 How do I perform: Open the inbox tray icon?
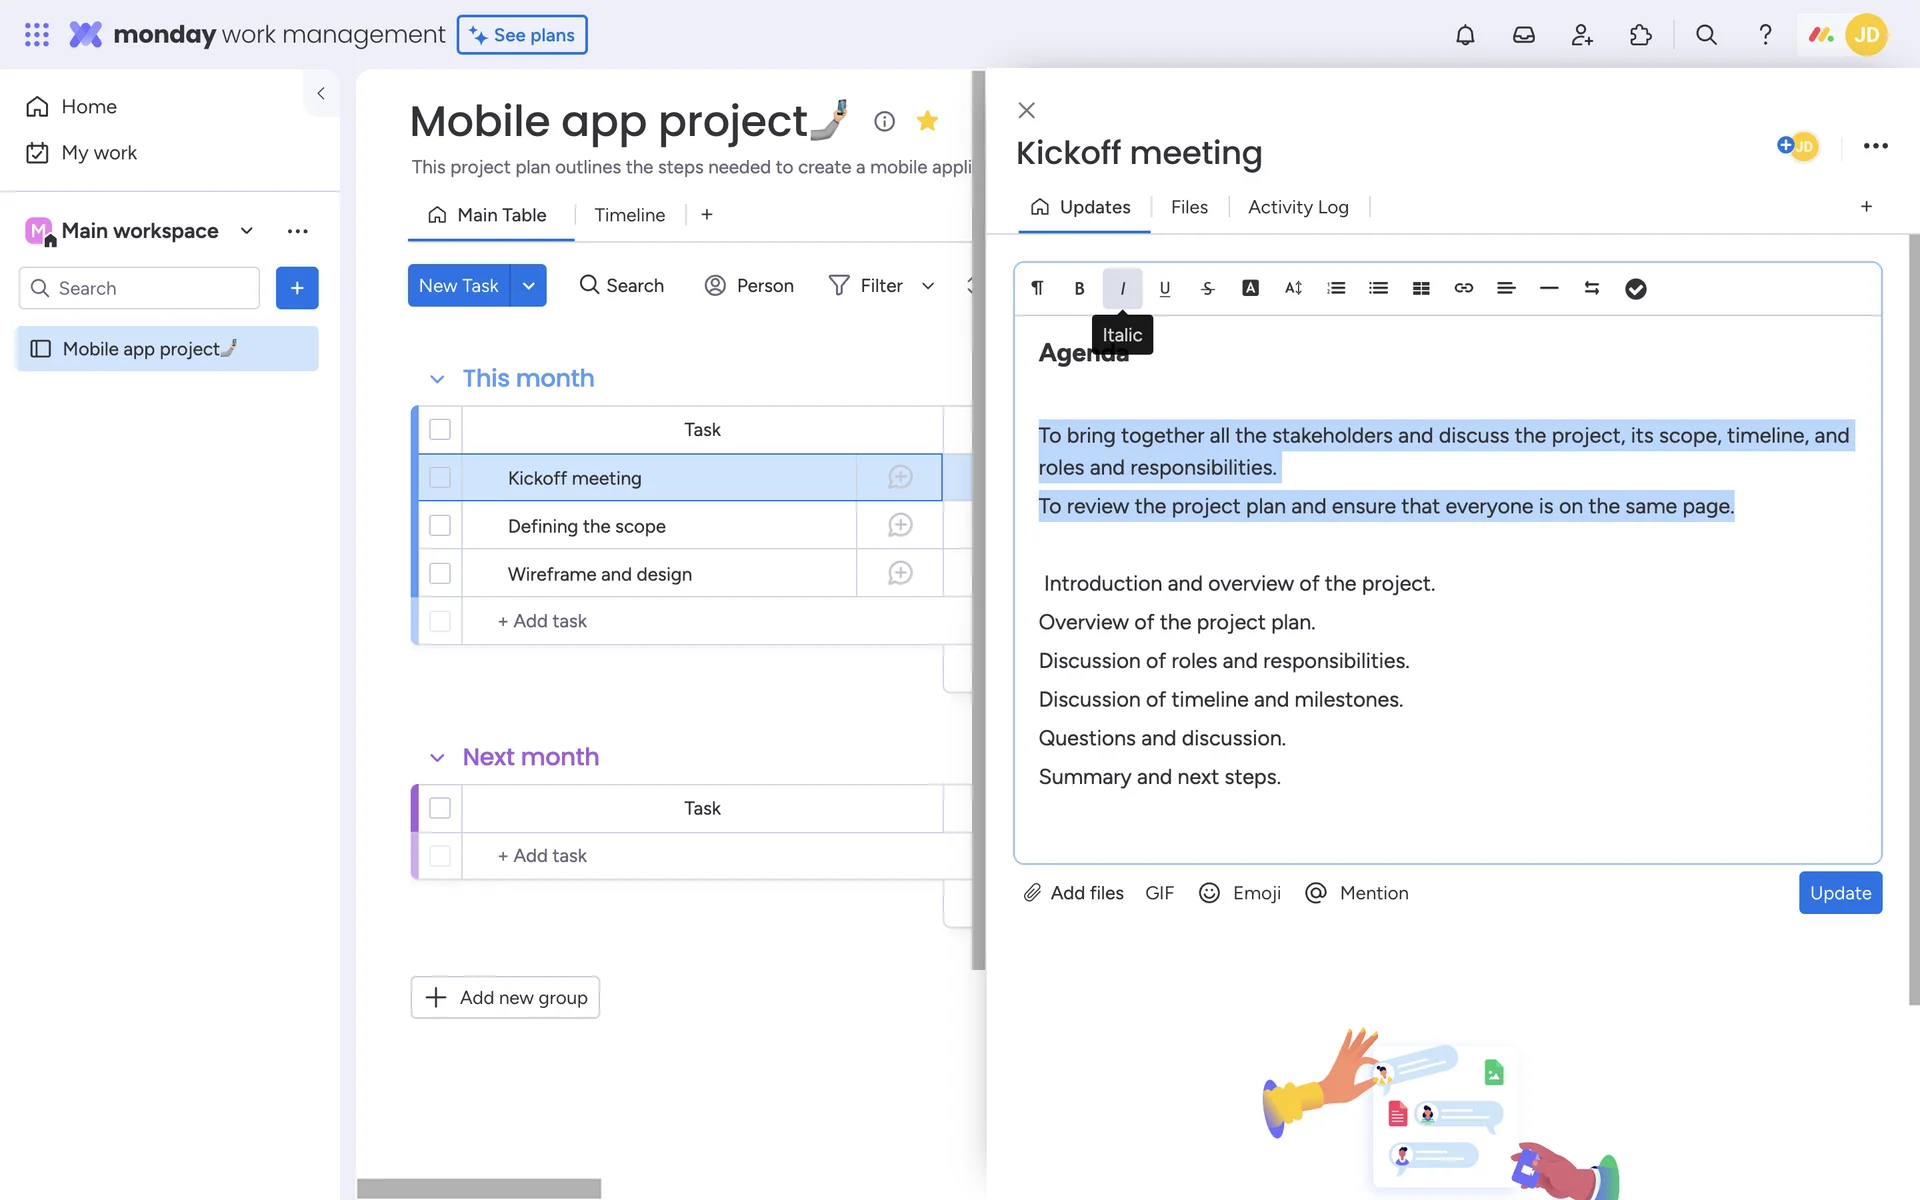1523,35
